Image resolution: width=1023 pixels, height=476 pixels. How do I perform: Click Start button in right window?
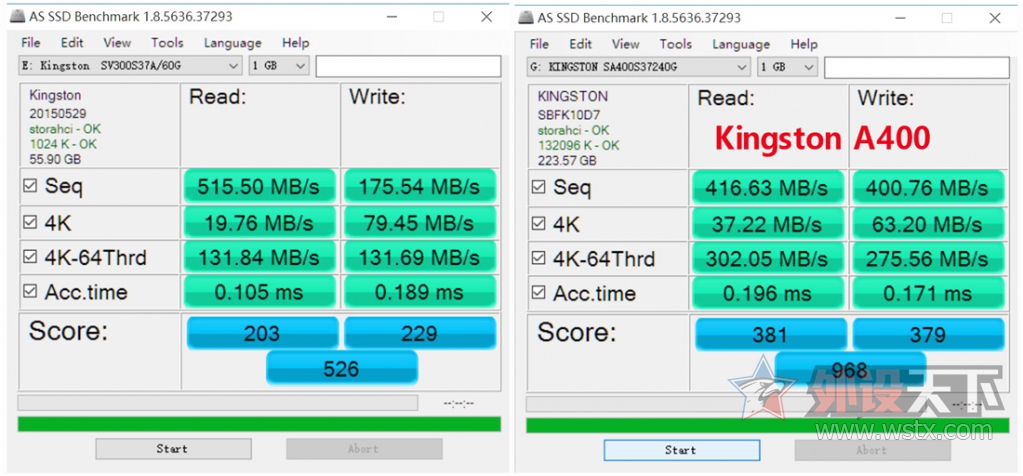(x=681, y=450)
